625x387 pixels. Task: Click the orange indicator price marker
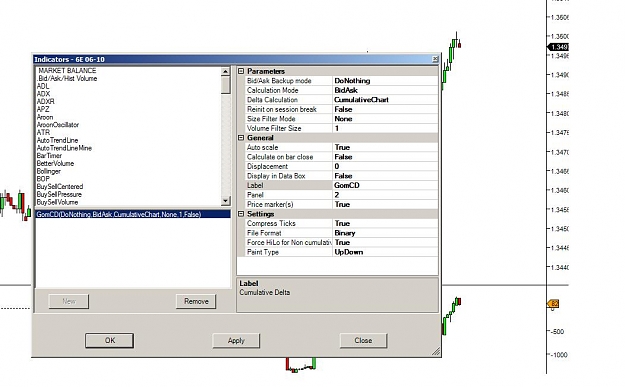click(x=553, y=304)
